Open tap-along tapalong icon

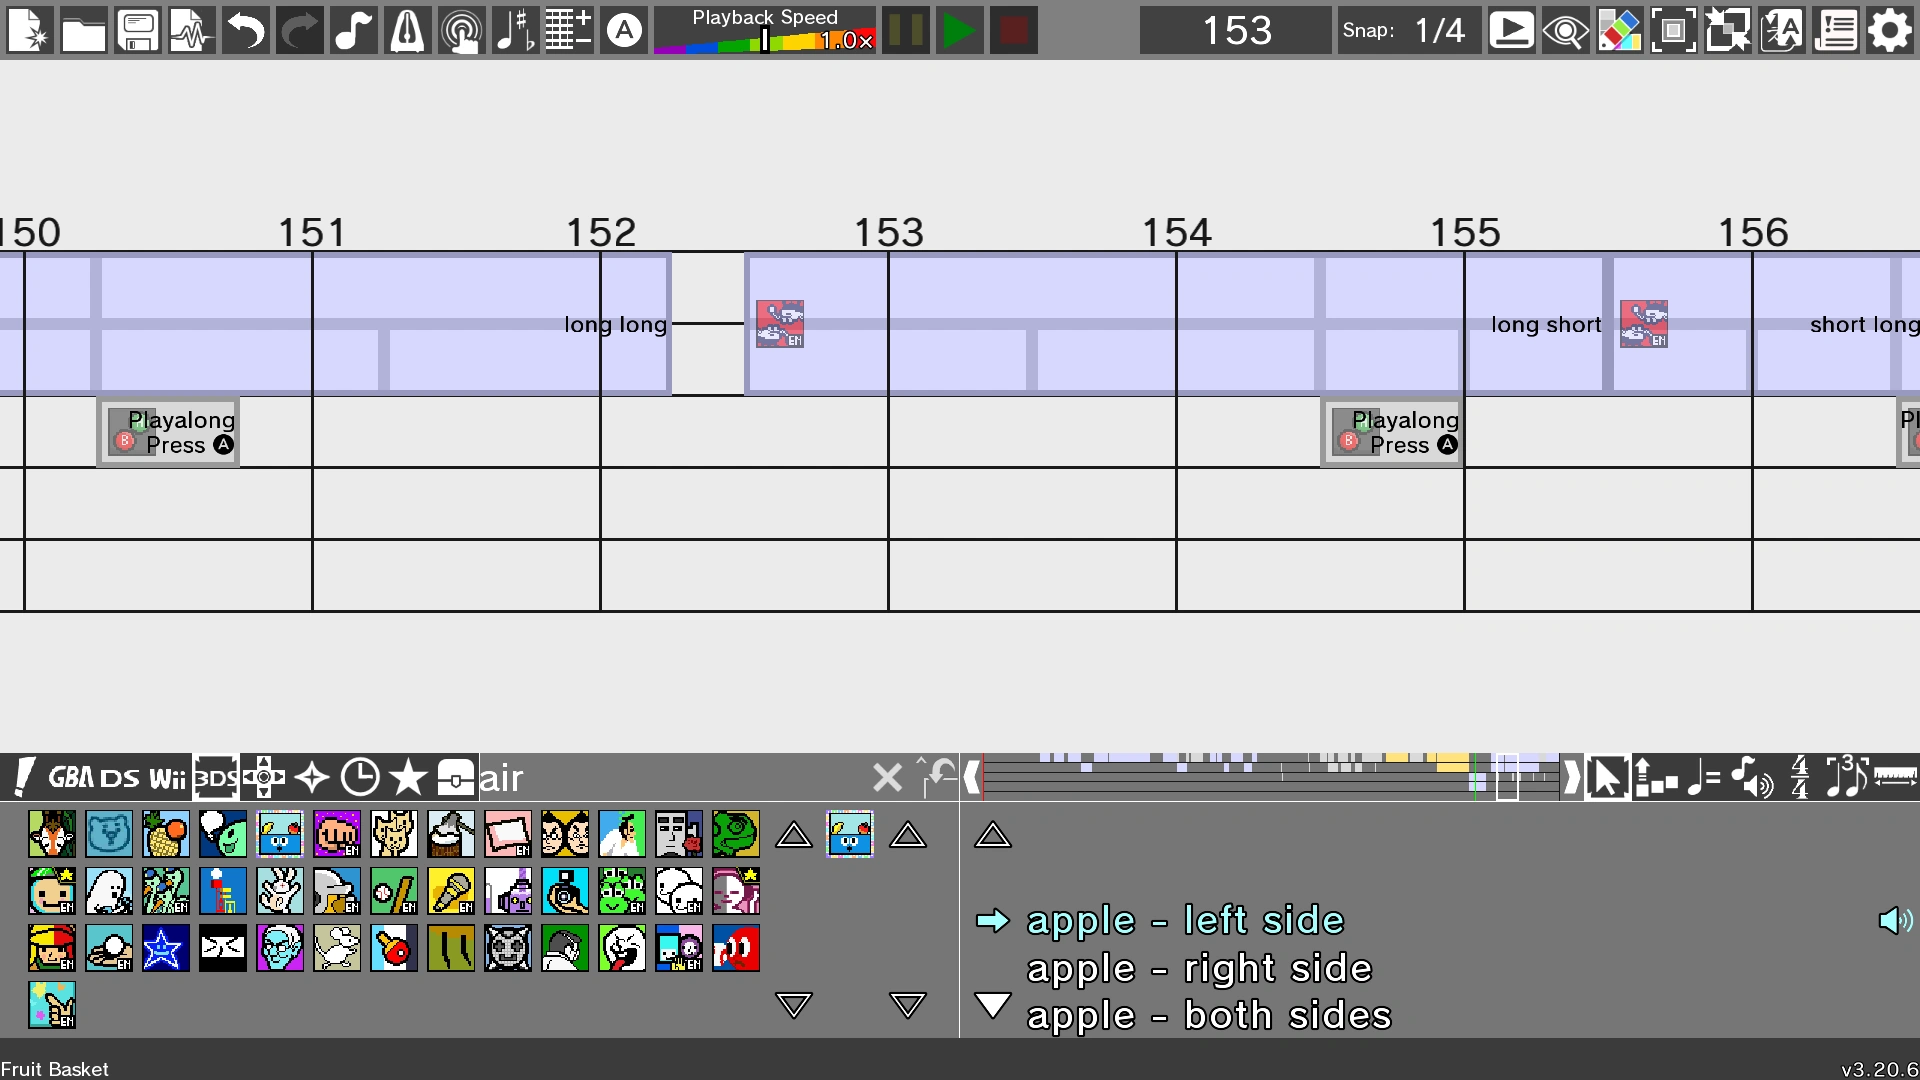pos(461,31)
